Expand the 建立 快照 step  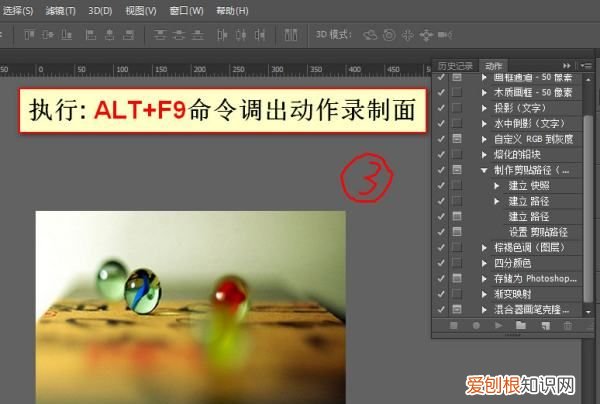(x=497, y=186)
